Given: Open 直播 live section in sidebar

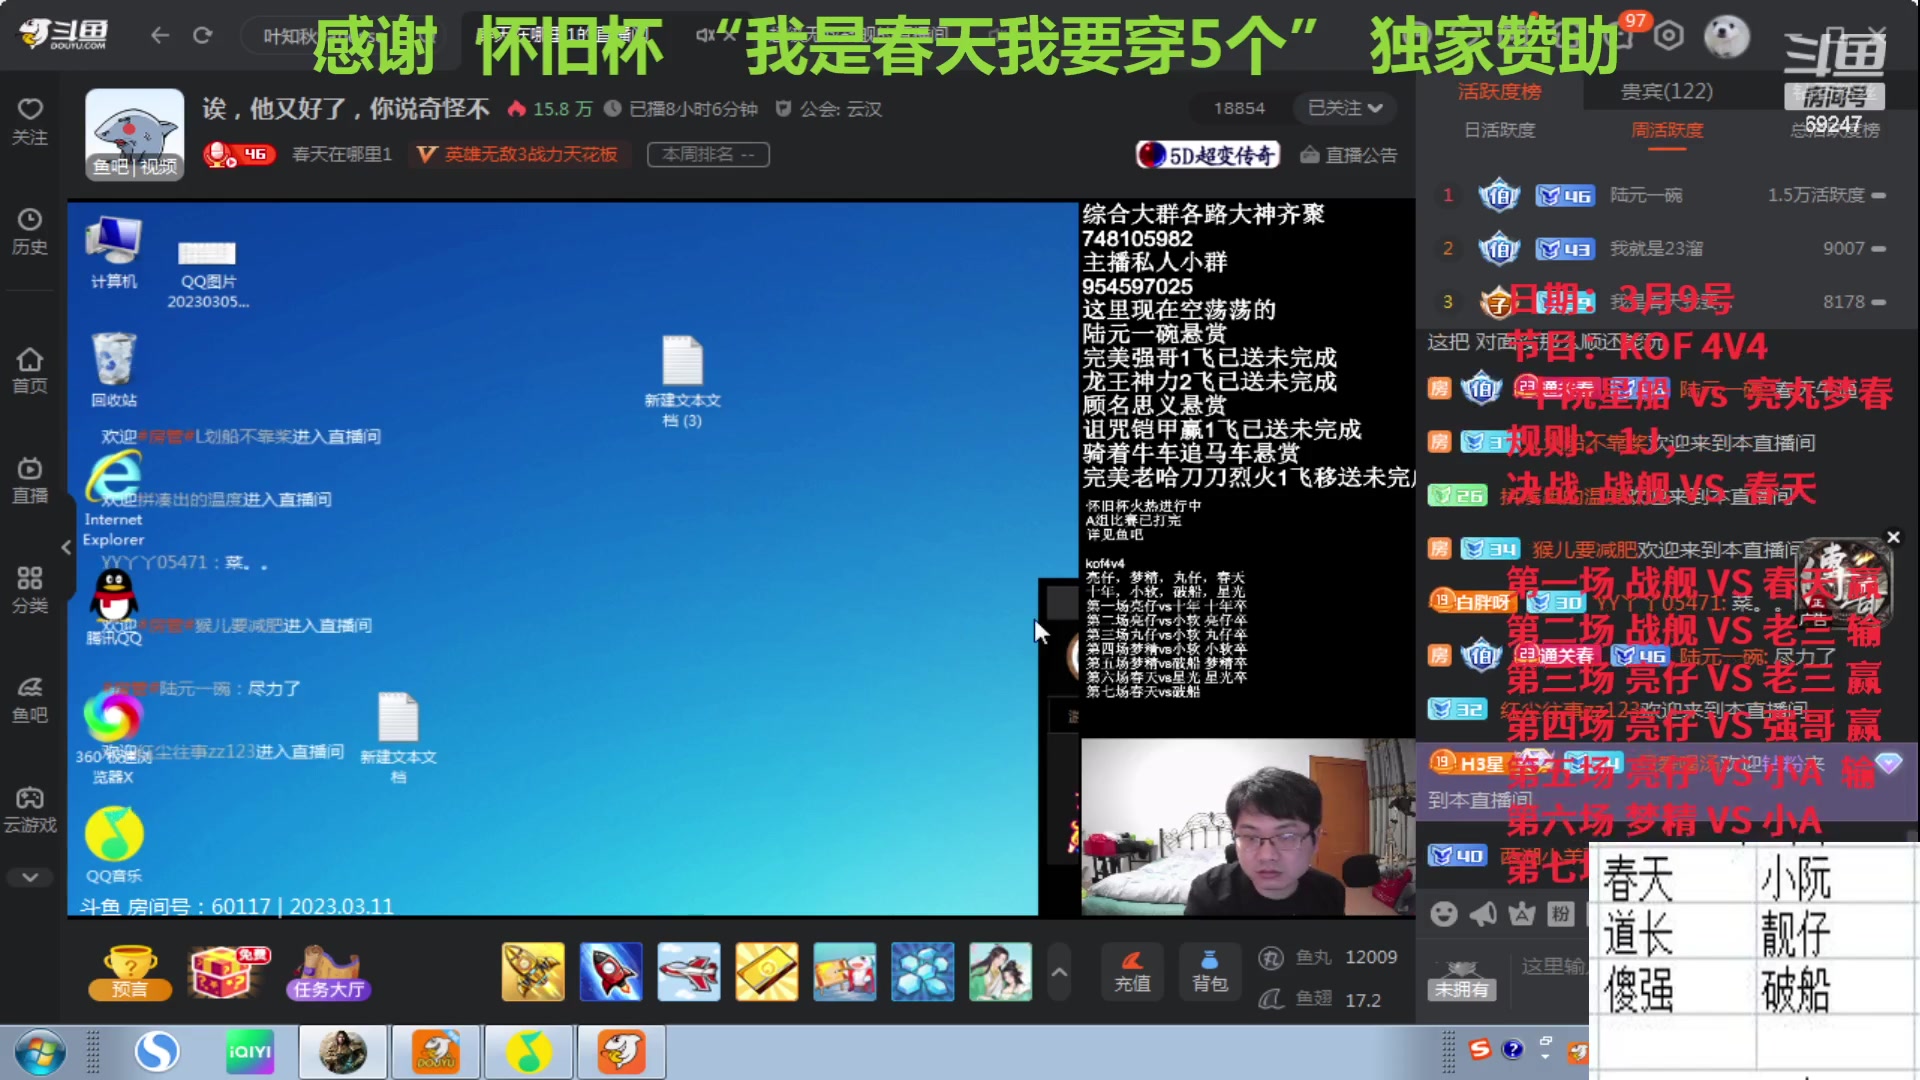Looking at the screenshot, I should pyautogui.click(x=30, y=480).
